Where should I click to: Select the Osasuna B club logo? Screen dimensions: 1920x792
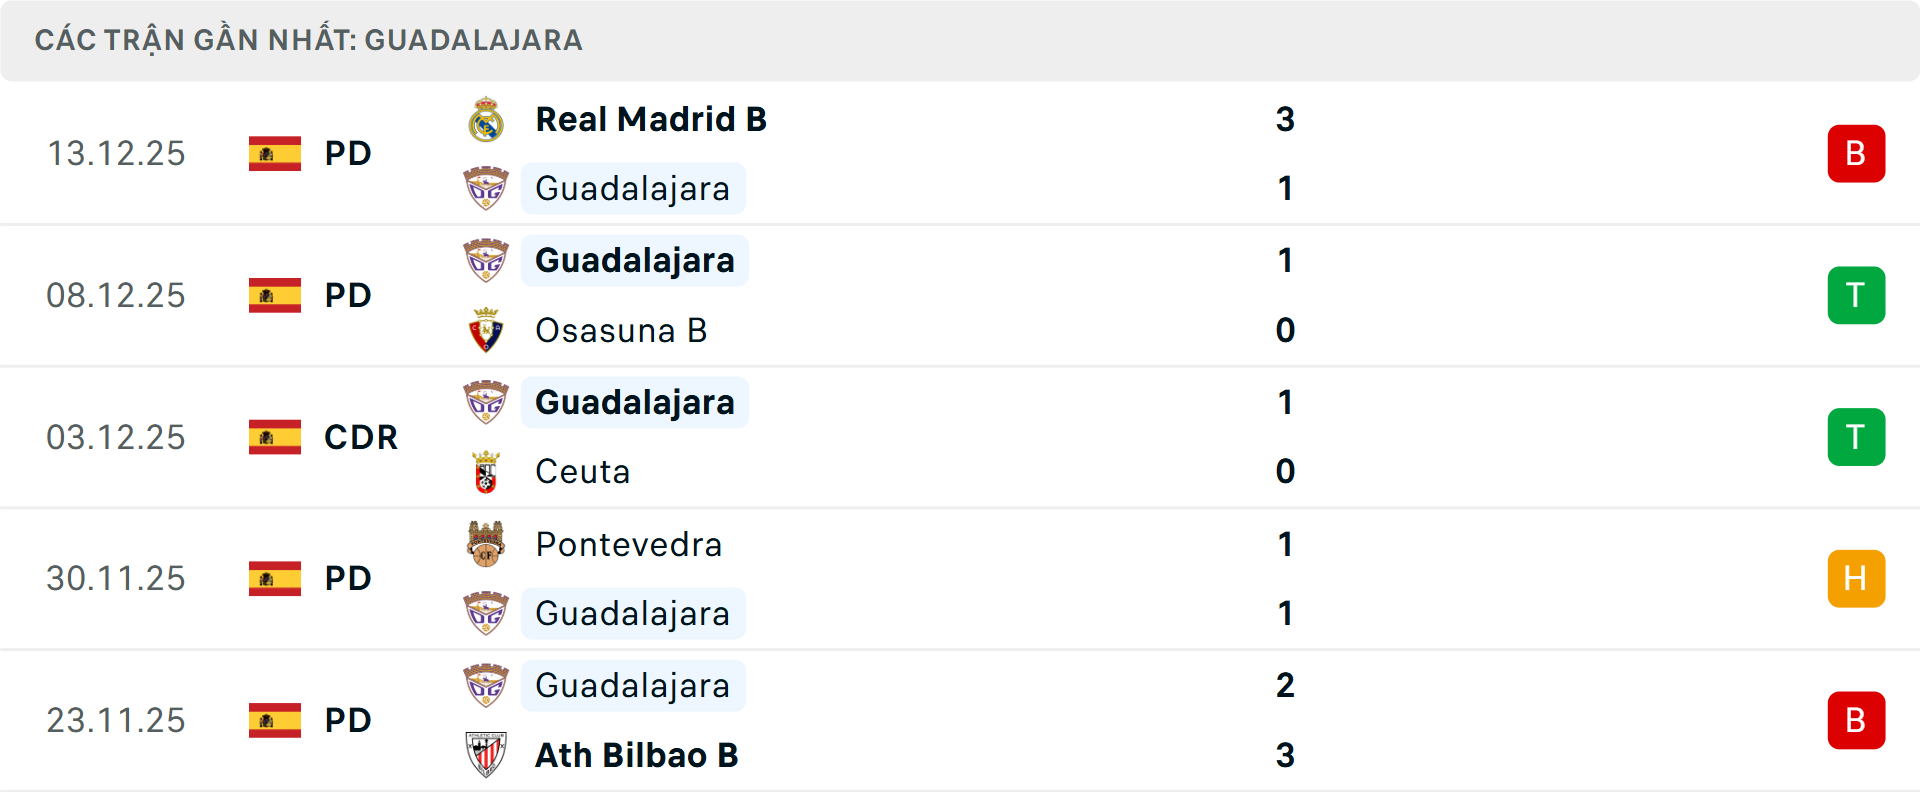coord(486,330)
